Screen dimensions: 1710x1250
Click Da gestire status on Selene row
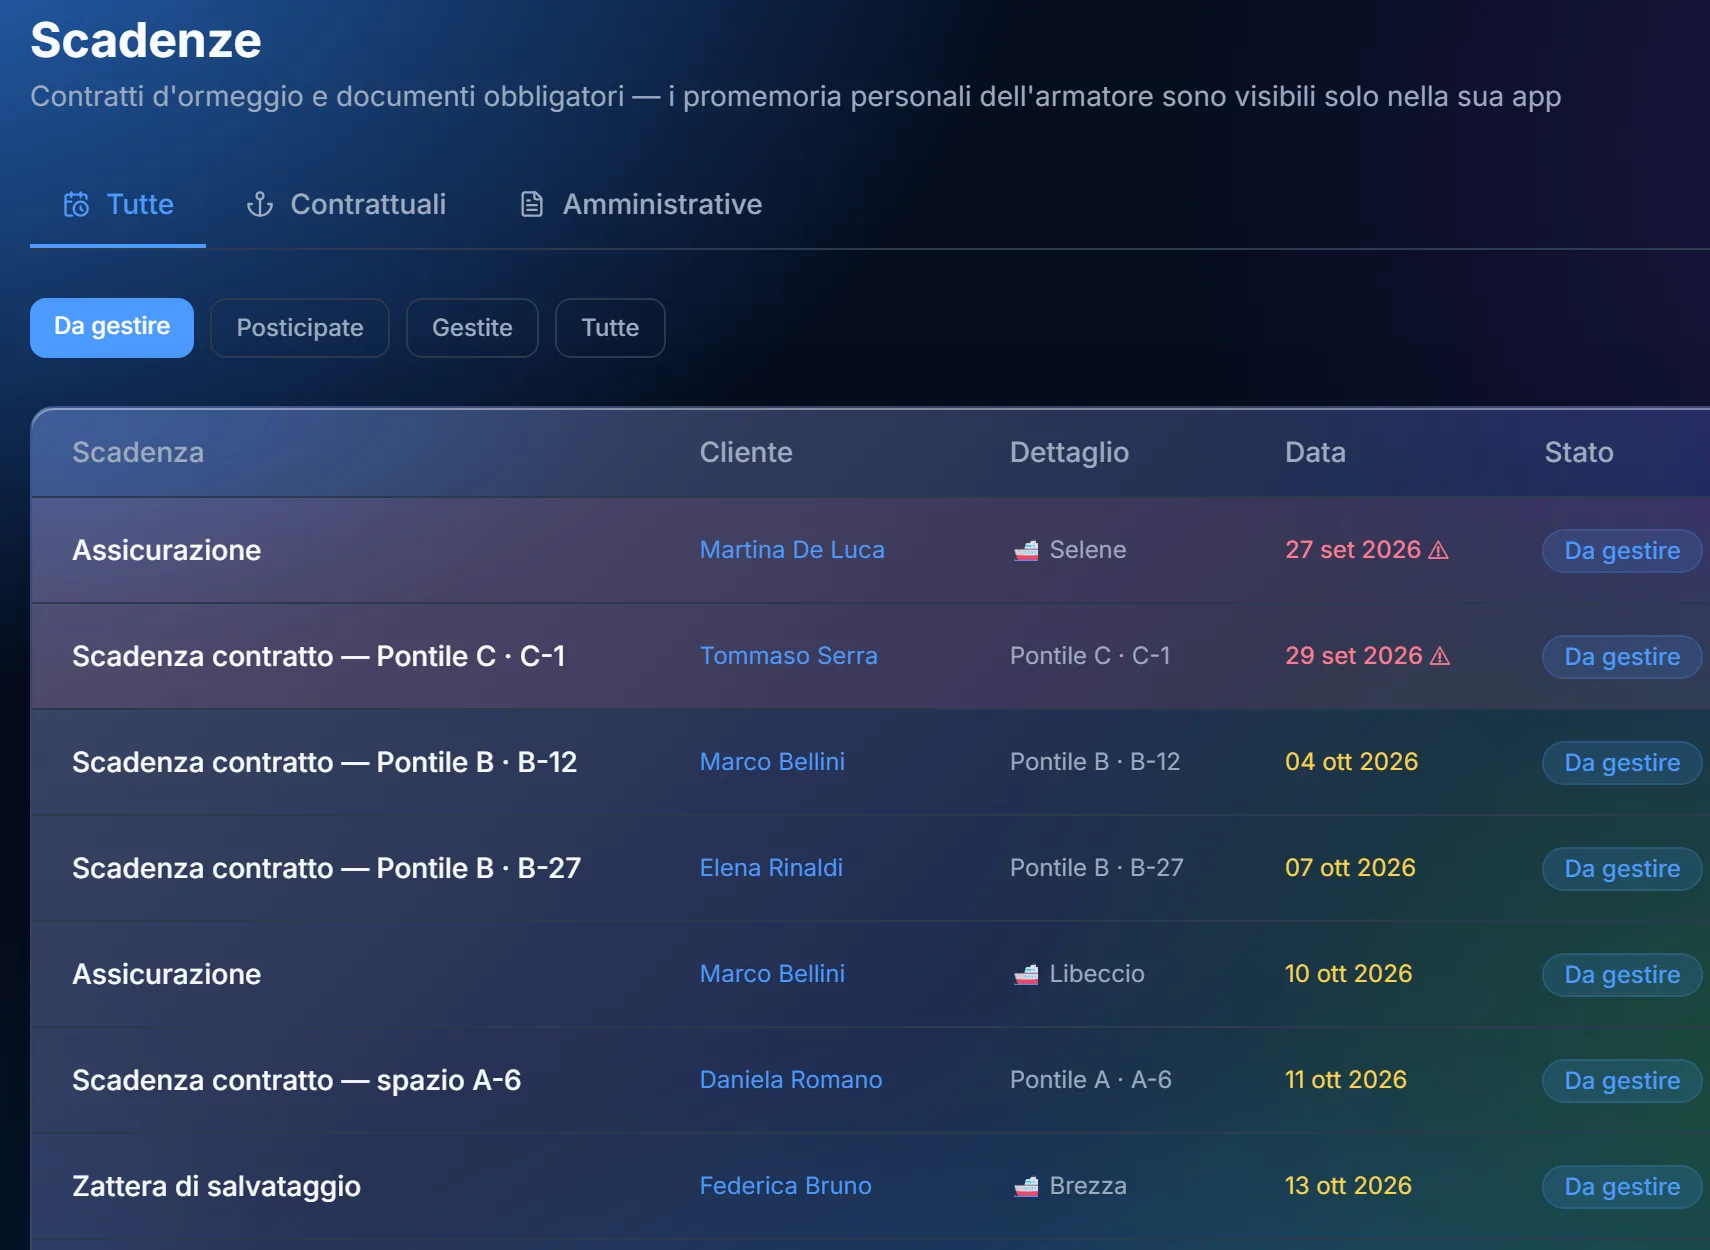tap(1622, 551)
